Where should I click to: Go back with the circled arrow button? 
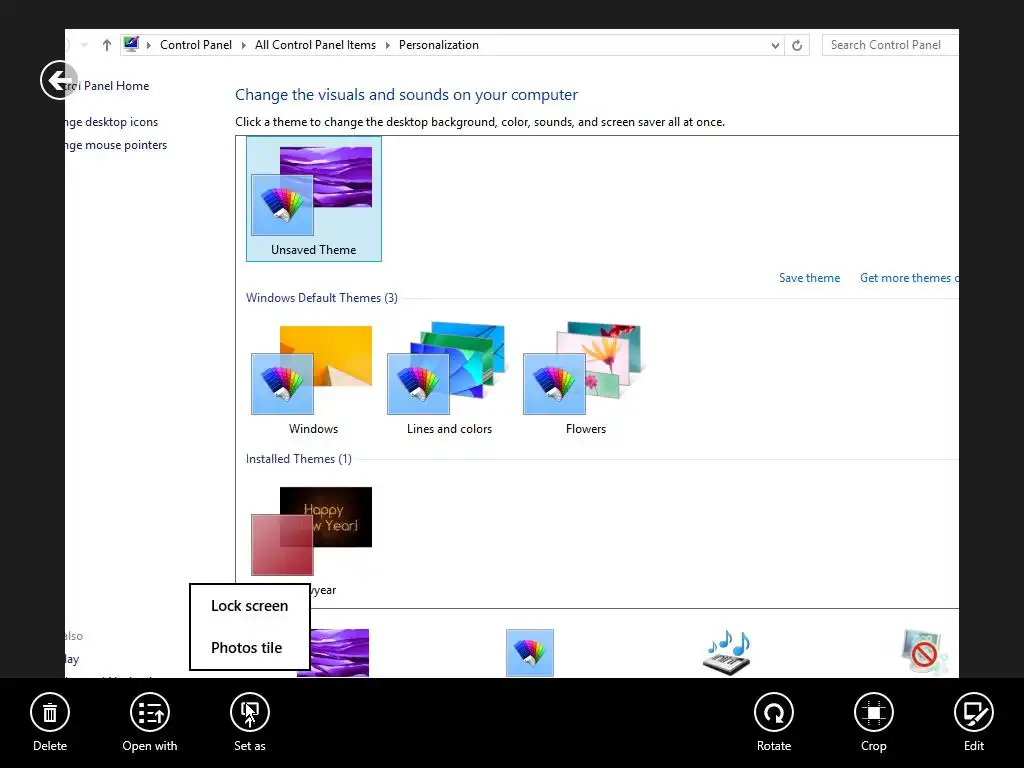(59, 80)
